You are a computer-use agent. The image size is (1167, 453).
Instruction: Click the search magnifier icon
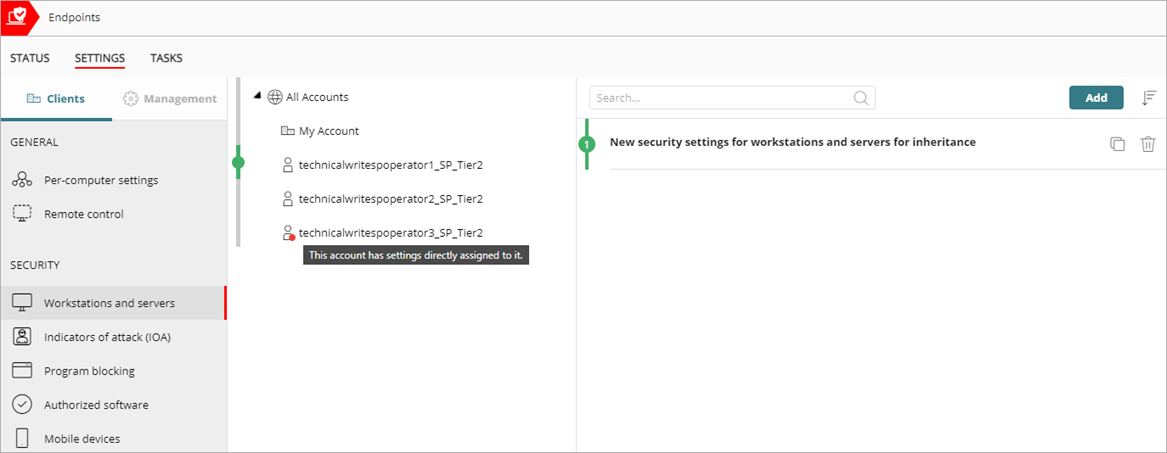tap(860, 98)
